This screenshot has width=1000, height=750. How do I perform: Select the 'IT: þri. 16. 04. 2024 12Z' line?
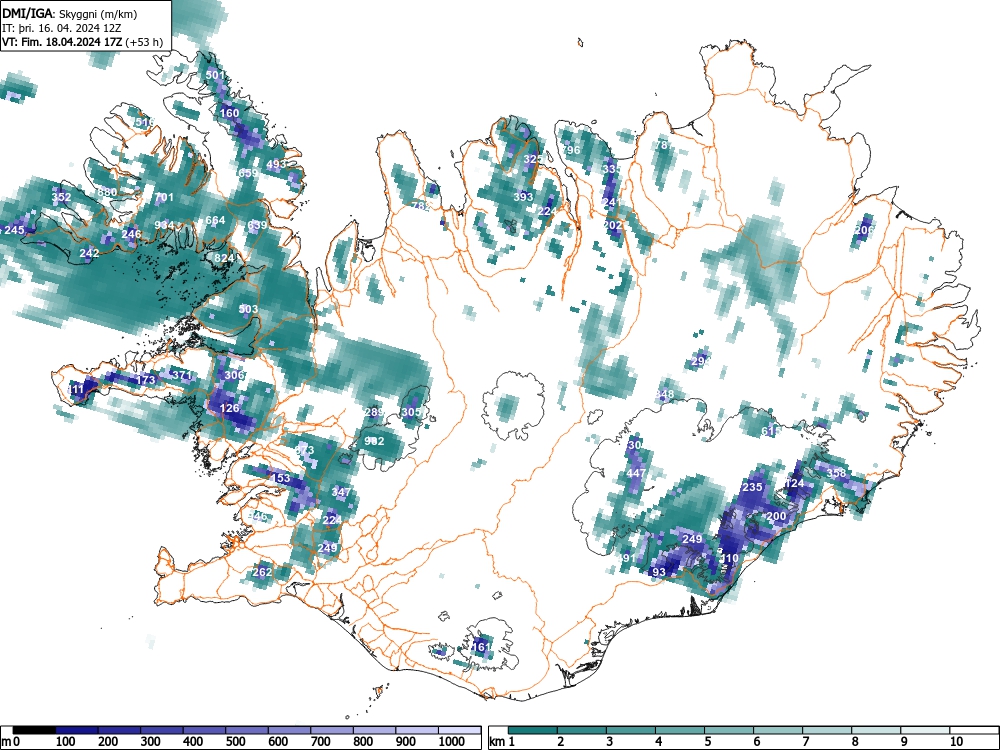[x=62, y=28]
